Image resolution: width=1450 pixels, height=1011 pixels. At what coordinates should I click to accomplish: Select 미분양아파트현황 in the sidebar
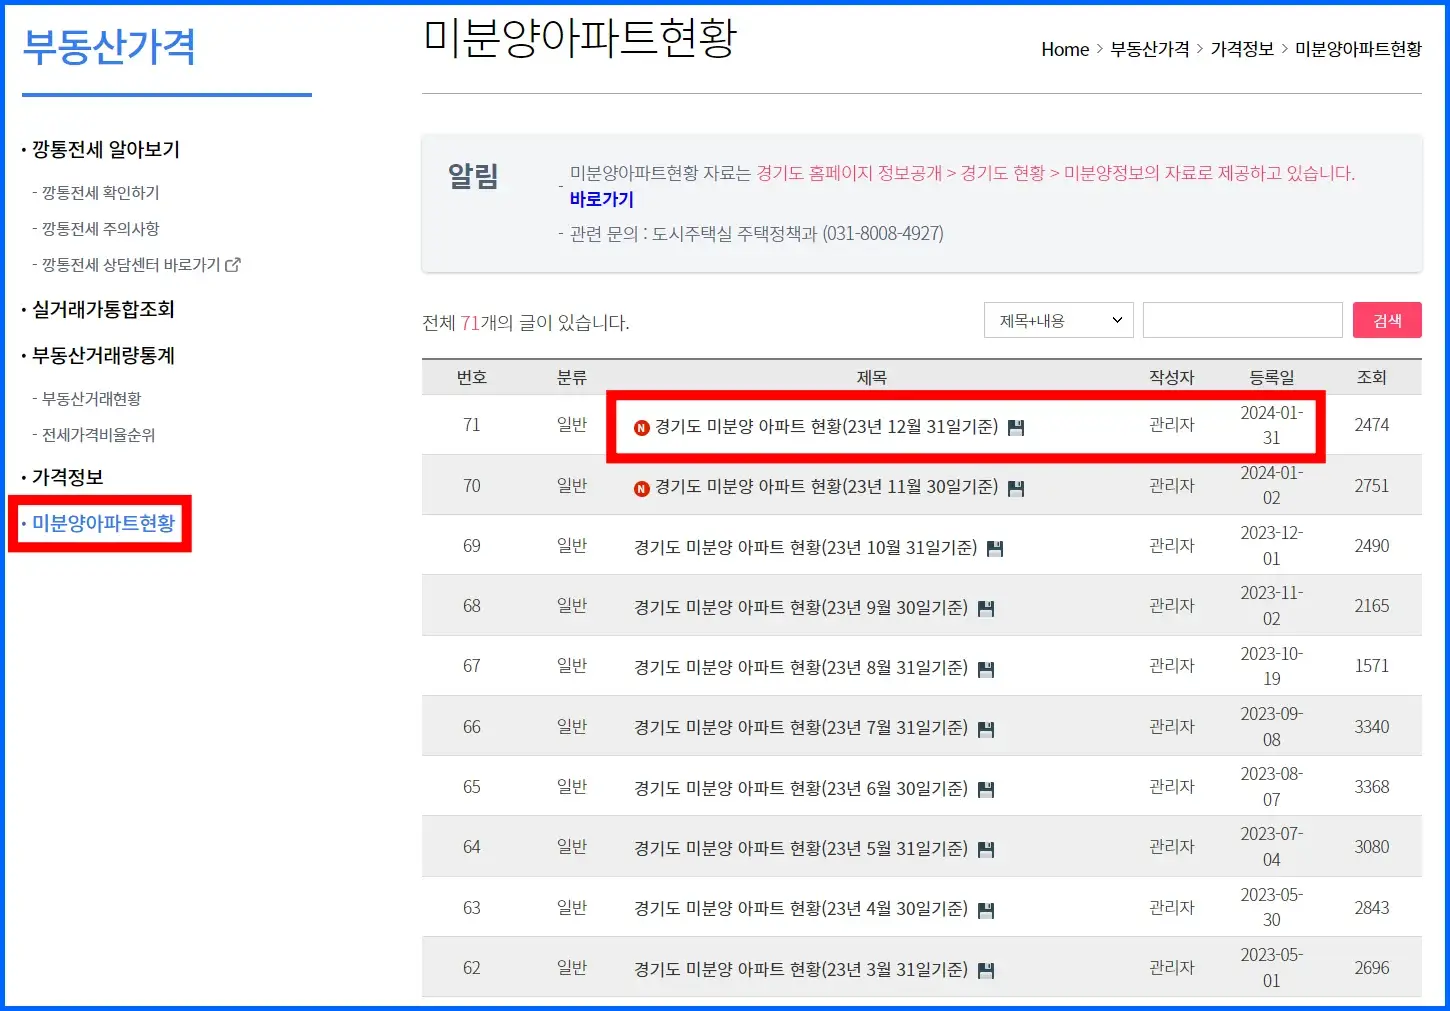103,523
